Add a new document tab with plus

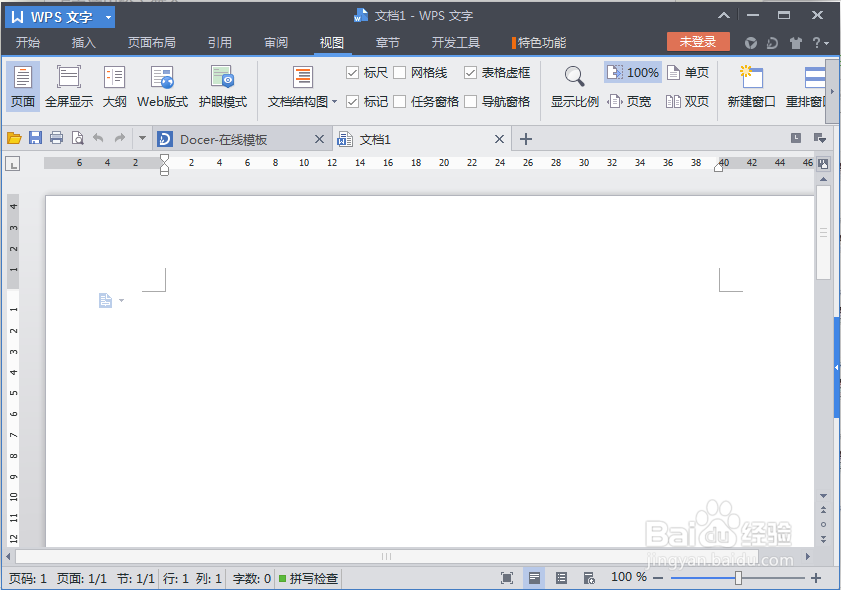(x=526, y=139)
